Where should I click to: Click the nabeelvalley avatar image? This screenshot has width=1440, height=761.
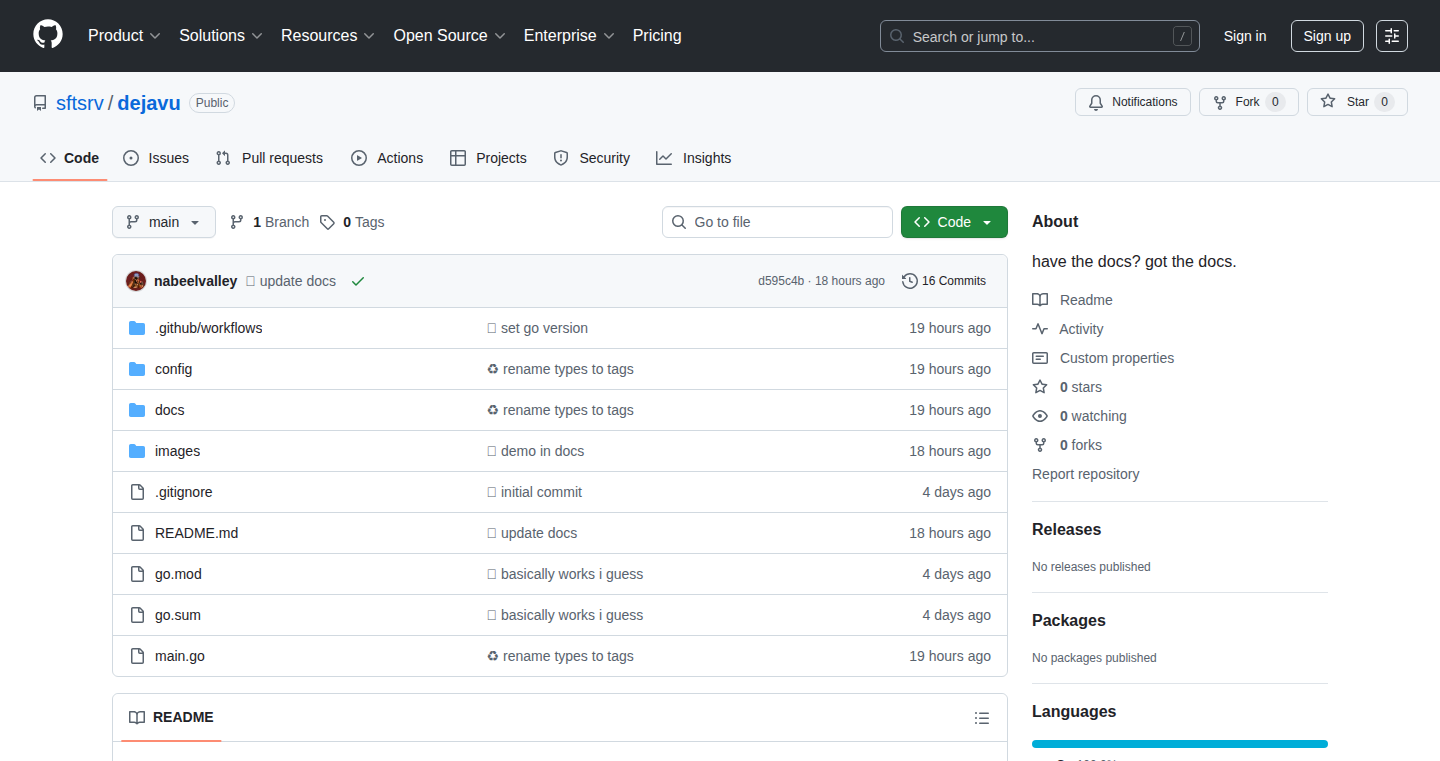click(136, 281)
